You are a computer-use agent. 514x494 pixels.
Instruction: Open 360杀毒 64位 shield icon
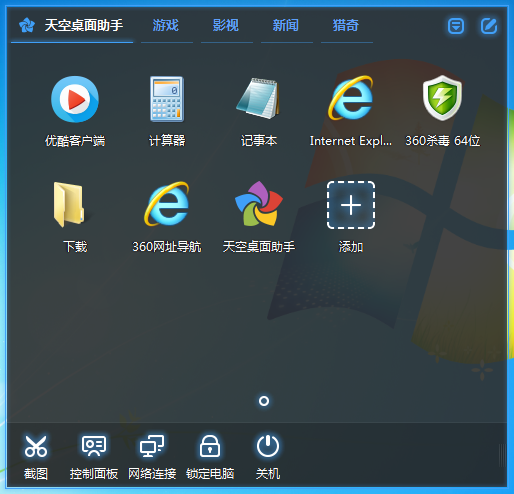(442, 98)
